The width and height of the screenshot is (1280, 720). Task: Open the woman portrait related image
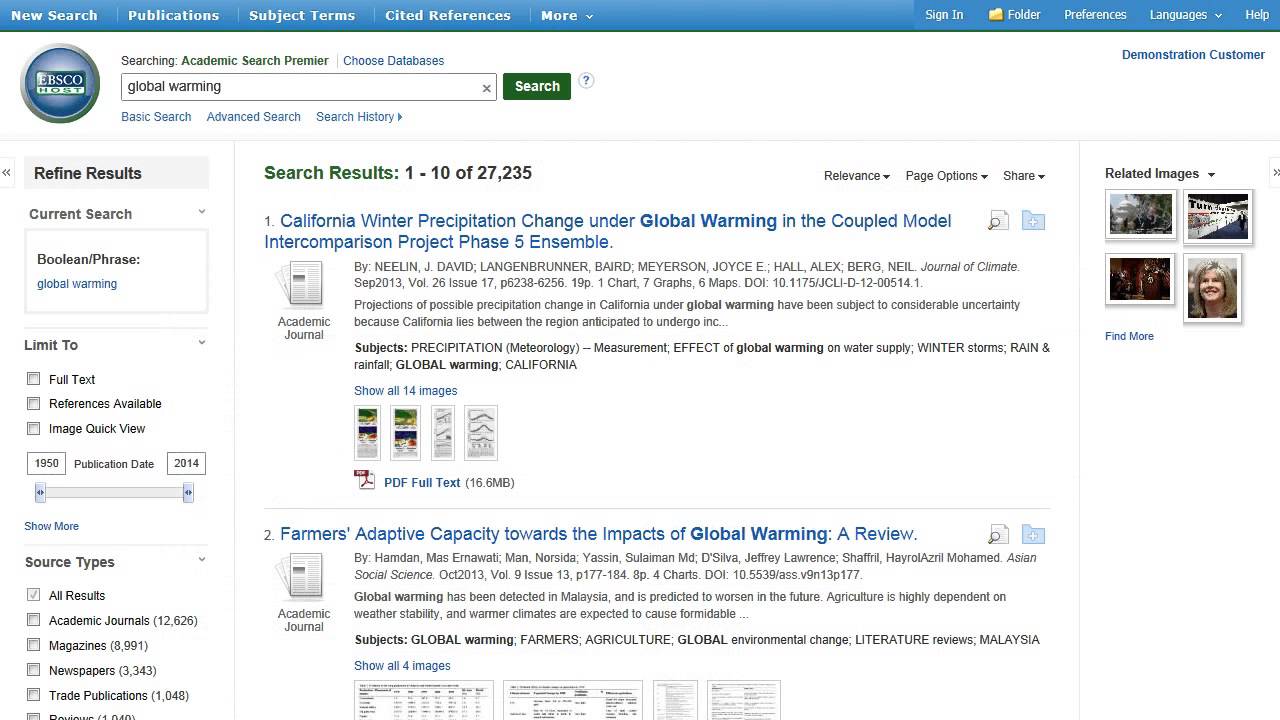click(1212, 288)
